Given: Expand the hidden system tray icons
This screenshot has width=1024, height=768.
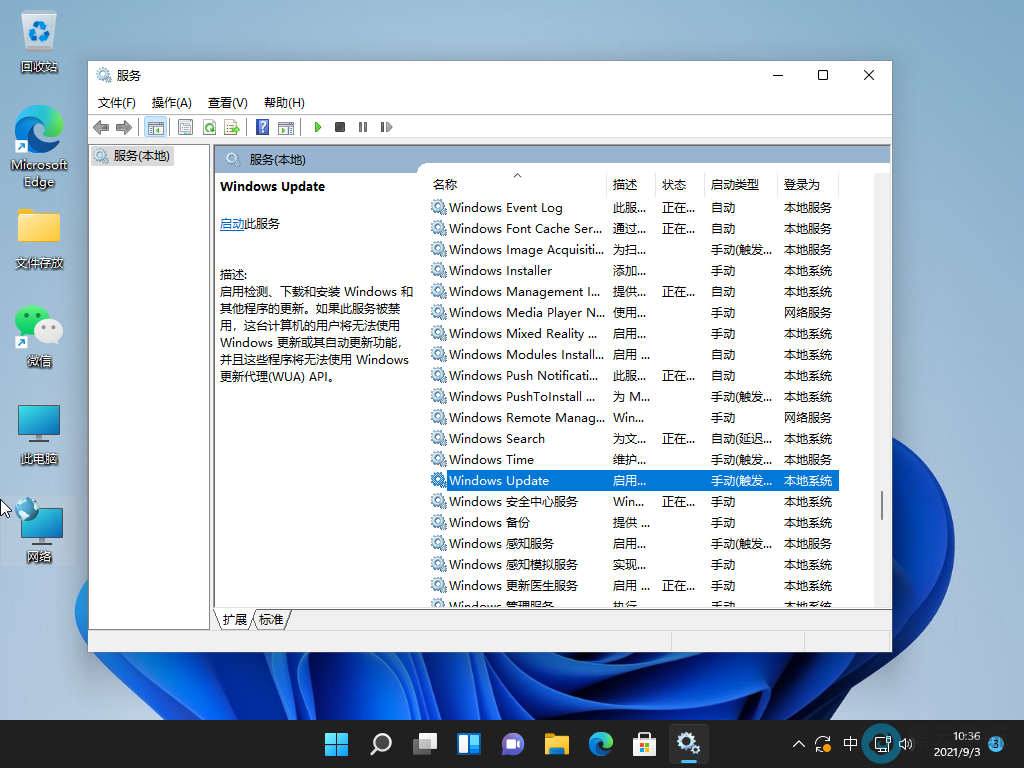Looking at the screenshot, I should tap(798, 744).
